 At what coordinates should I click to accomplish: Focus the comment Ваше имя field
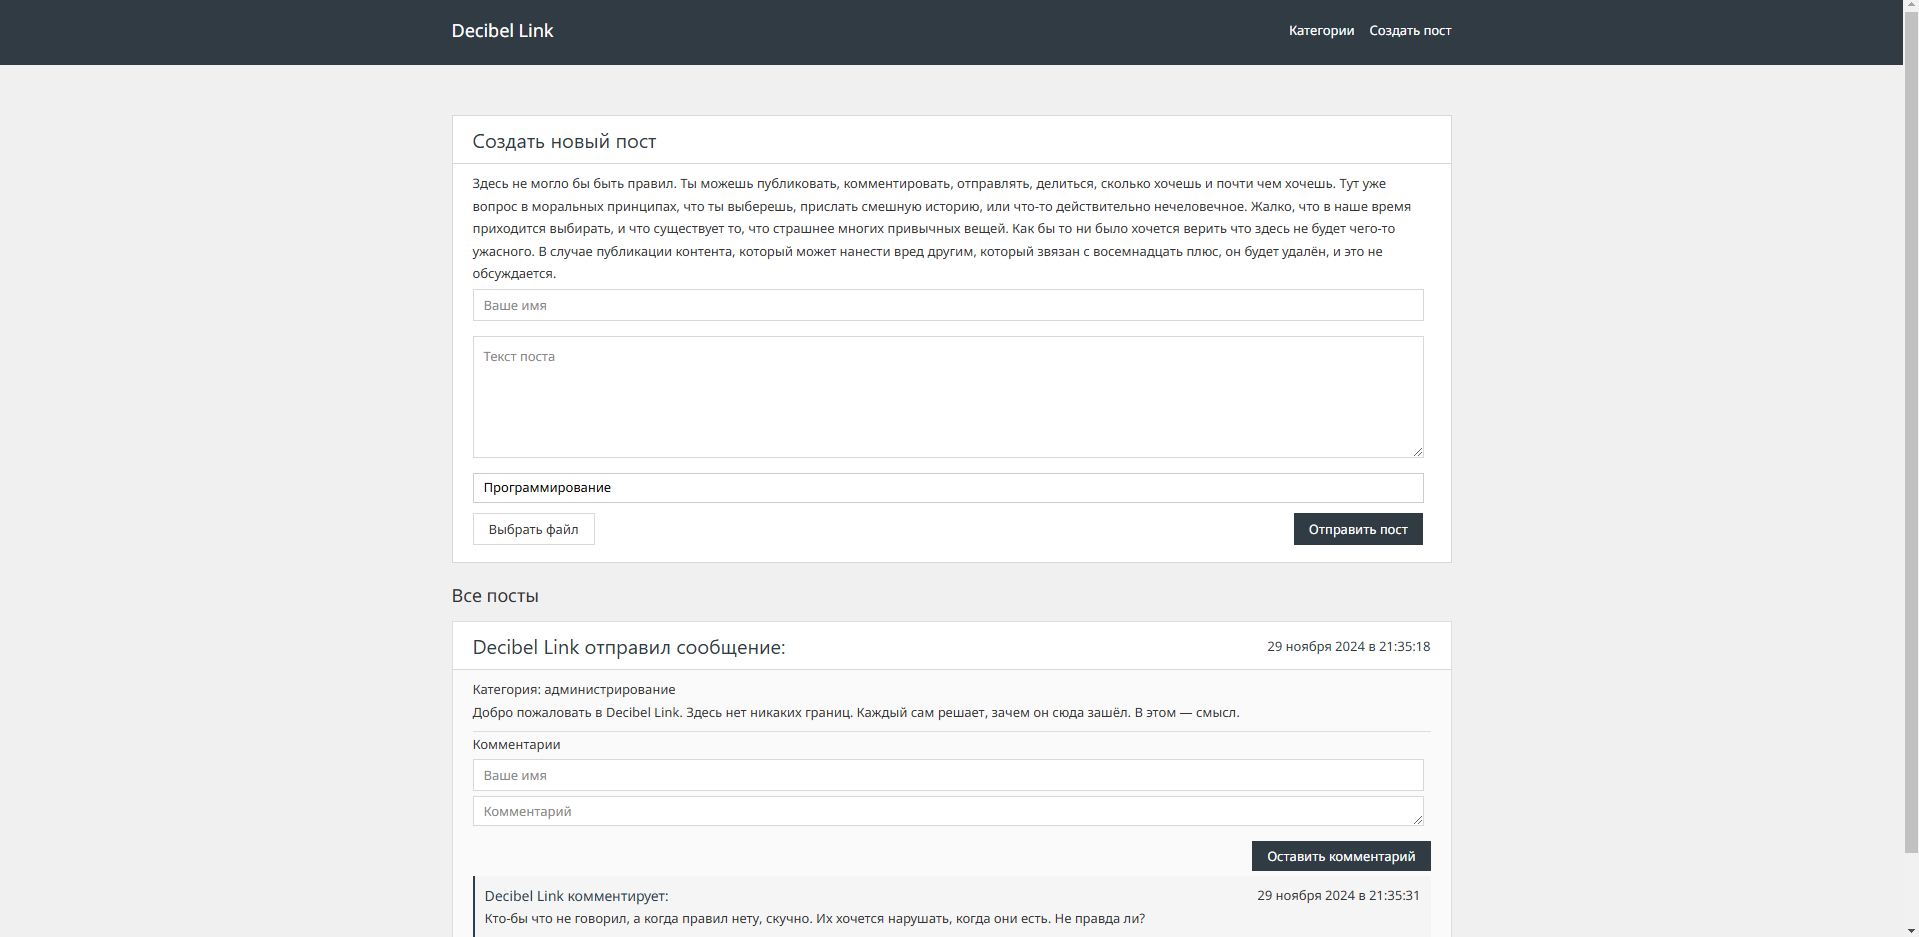click(947, 775)
